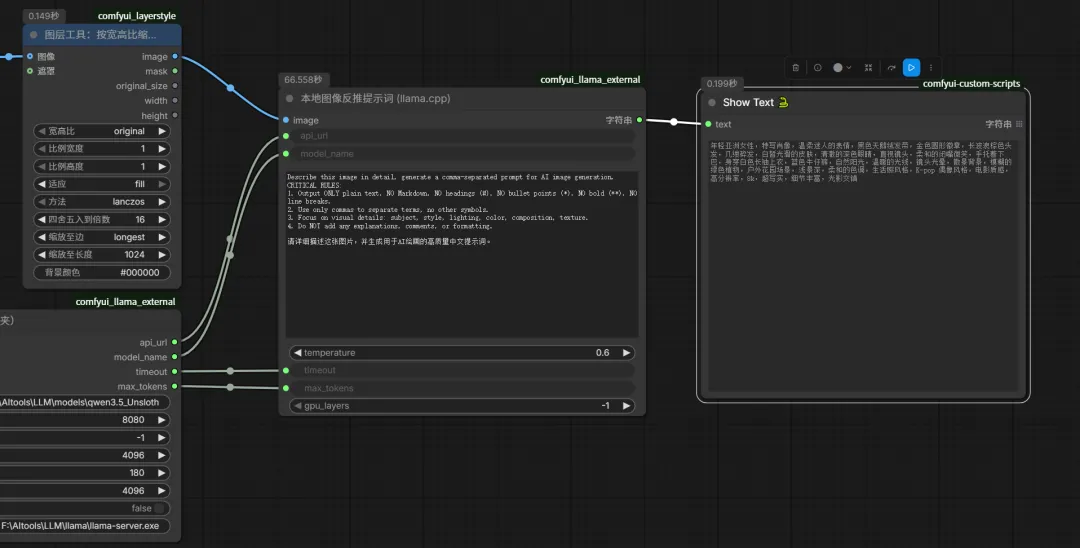The image size is (1080, 548).
Task: Open the 适应 fill combo
Action: click(101, 184)
